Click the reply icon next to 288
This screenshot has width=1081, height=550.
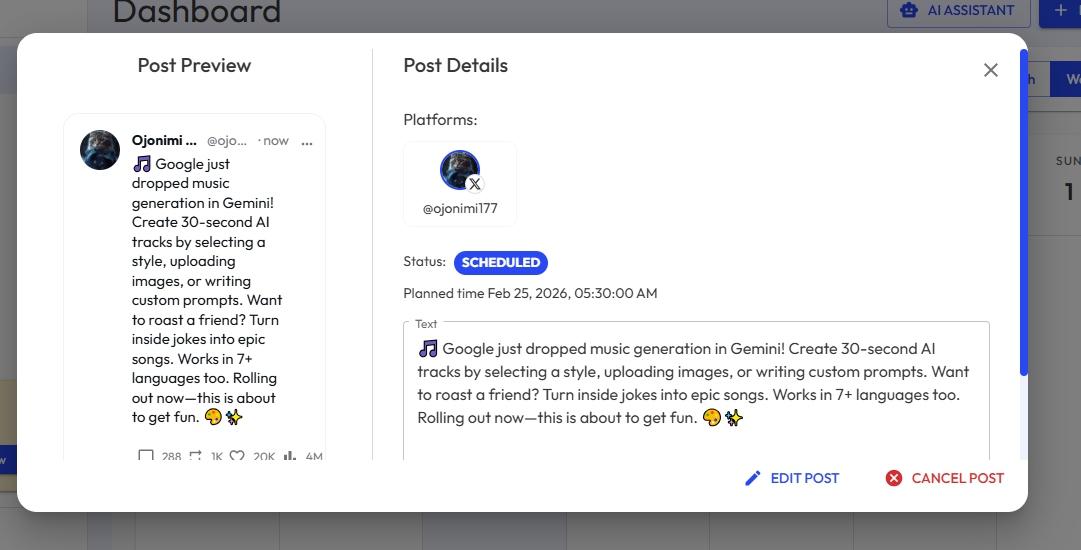tap(145, 456)
